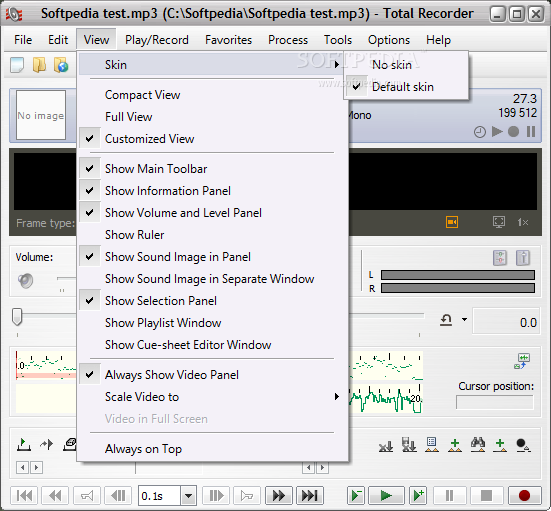Open the Edit menu
551x511 pixels.
58,40
